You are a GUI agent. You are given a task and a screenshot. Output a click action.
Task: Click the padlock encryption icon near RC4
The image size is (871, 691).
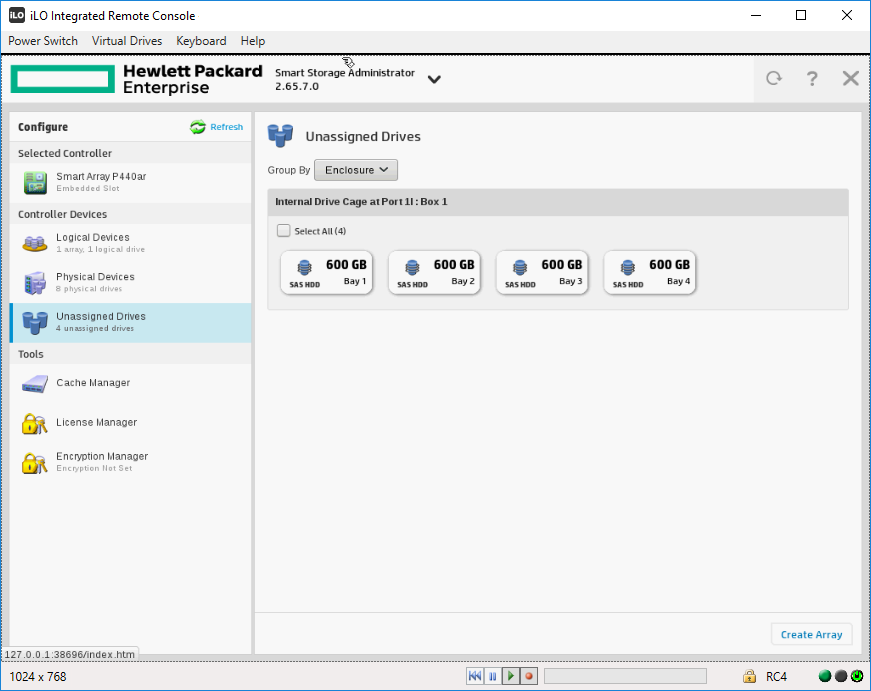[749, 676]
